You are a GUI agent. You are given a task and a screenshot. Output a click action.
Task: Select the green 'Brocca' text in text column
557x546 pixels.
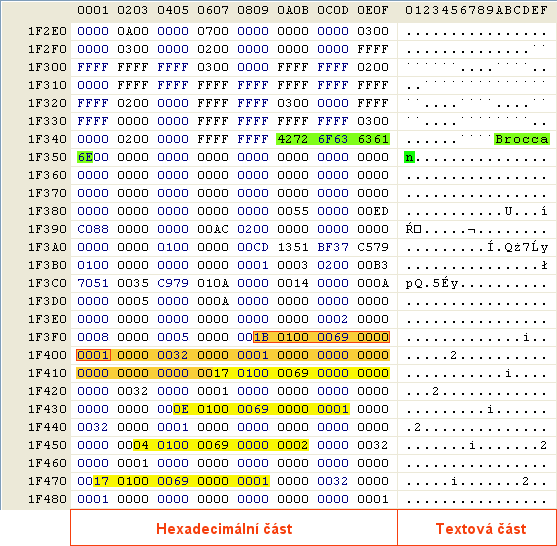tap(522, 139)
